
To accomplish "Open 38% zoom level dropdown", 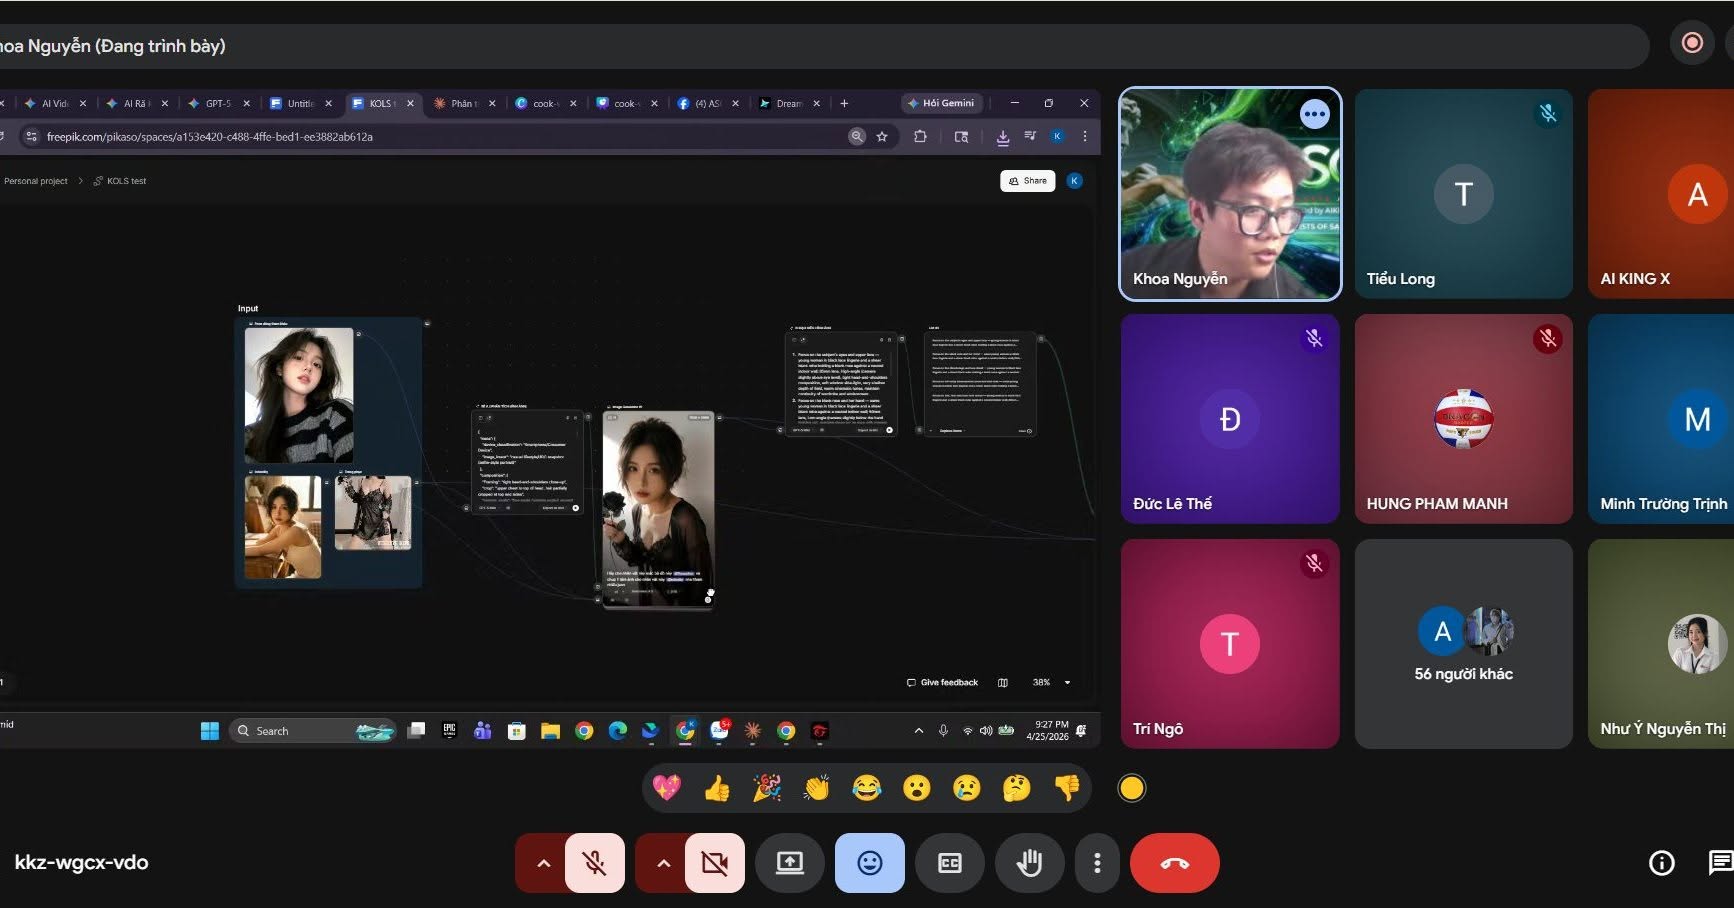I will coord(1052,682).
